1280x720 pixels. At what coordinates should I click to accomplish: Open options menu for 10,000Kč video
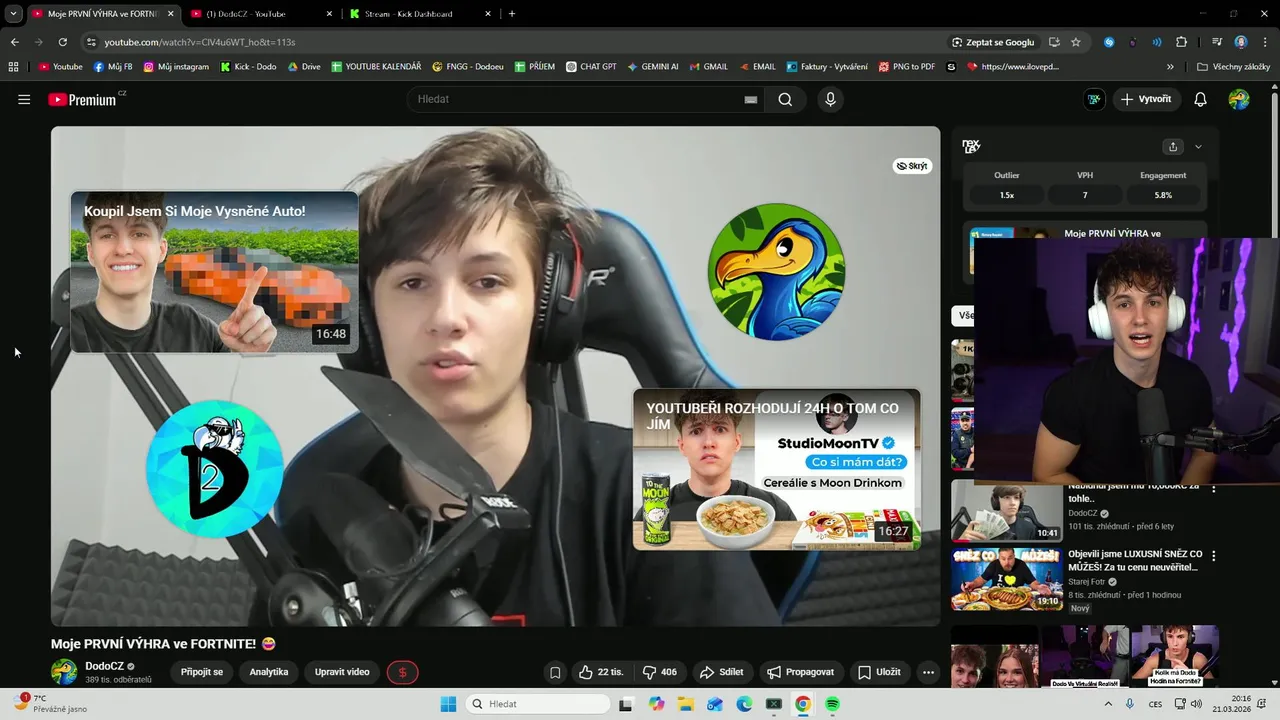[1214, 488]
